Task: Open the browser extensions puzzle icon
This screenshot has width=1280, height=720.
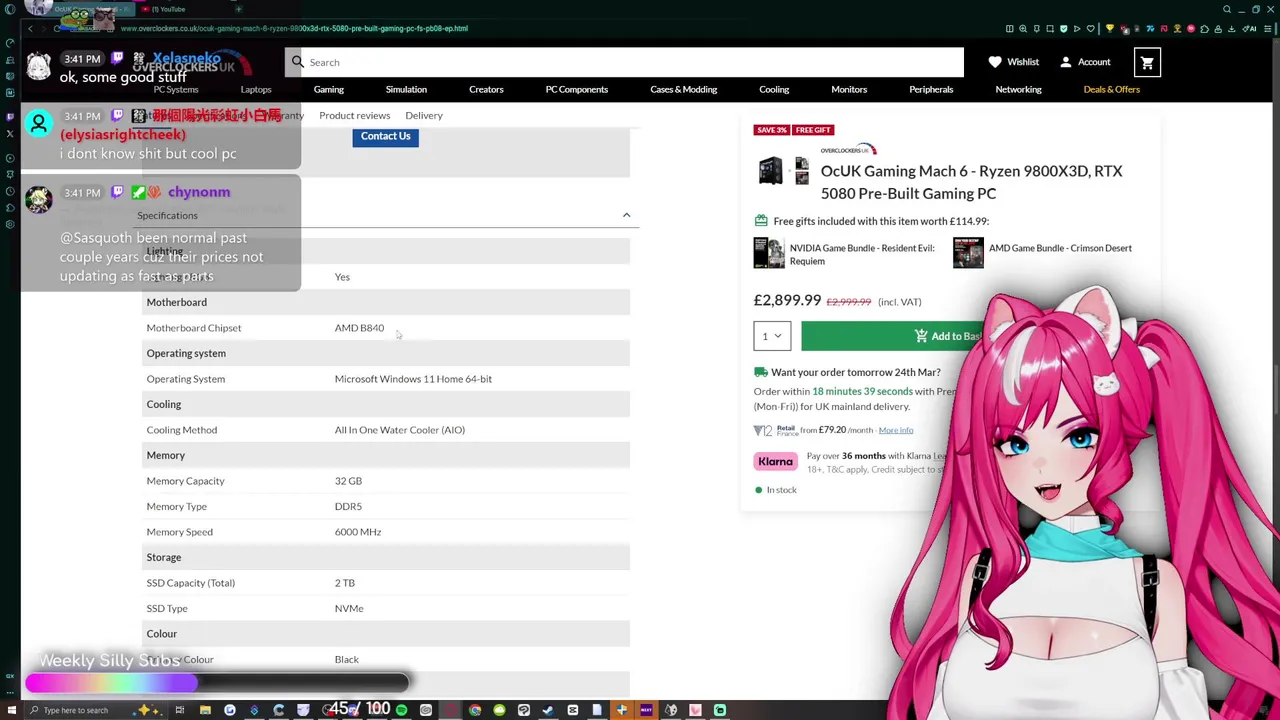Action: pyautogui.click(x=1204, y=29)
